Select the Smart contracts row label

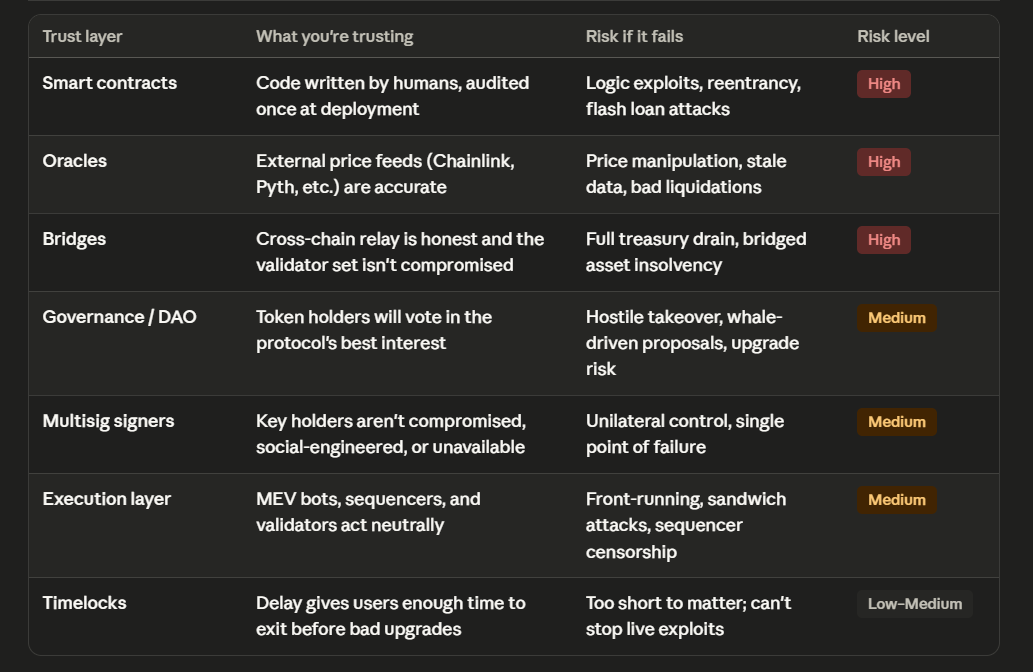(x=109, y=83)
